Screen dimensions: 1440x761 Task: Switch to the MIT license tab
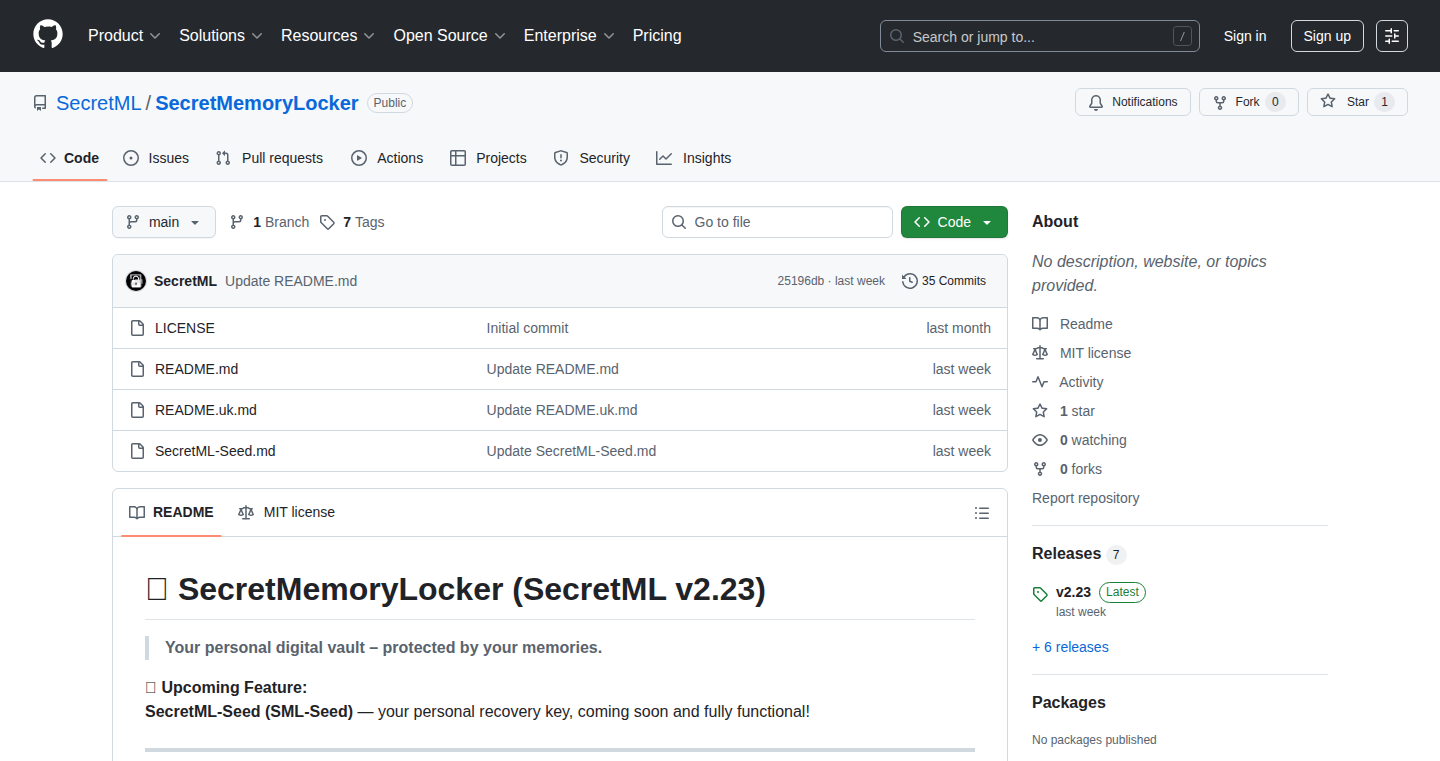tap(286, 512)
